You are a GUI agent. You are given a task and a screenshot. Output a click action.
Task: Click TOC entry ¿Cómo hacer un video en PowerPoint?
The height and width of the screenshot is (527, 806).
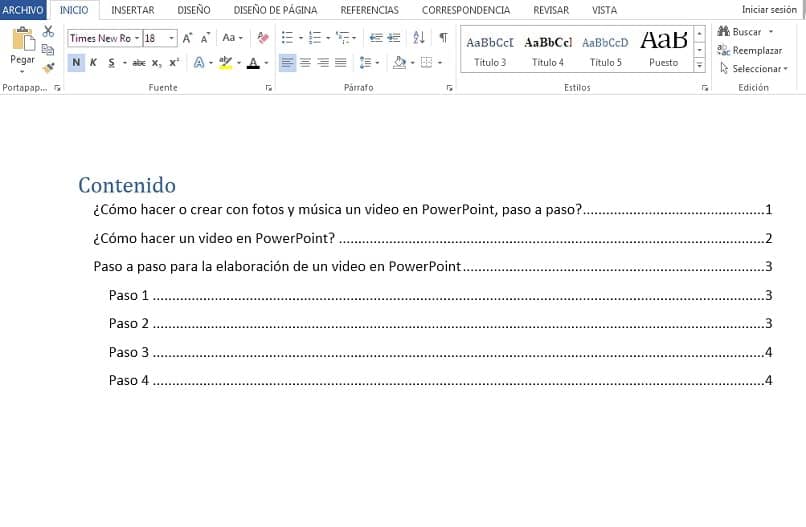[x=432, y=239]
